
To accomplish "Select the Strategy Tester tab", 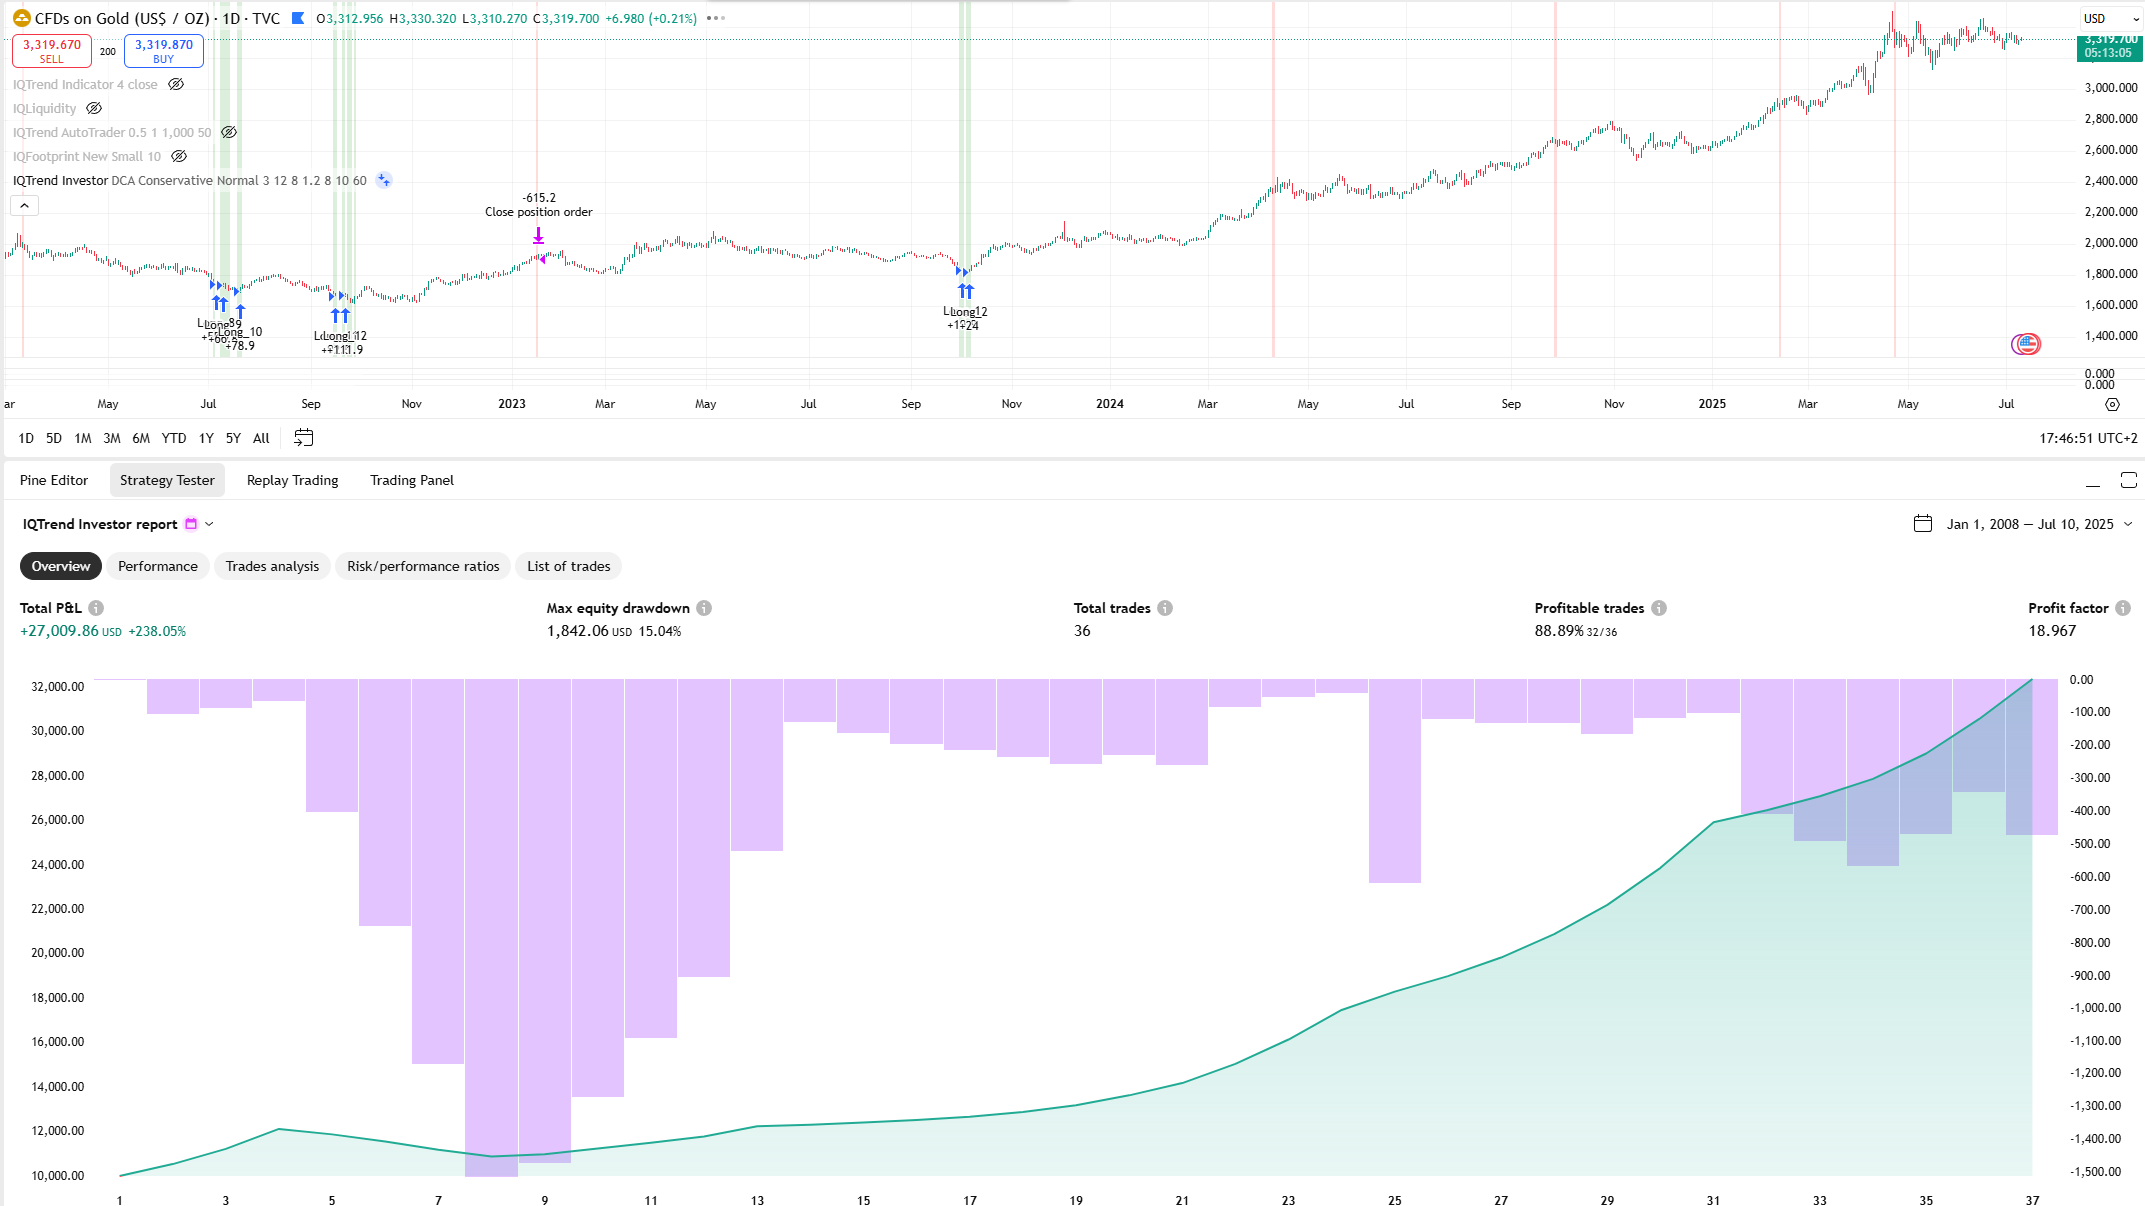I will point(167,480).
